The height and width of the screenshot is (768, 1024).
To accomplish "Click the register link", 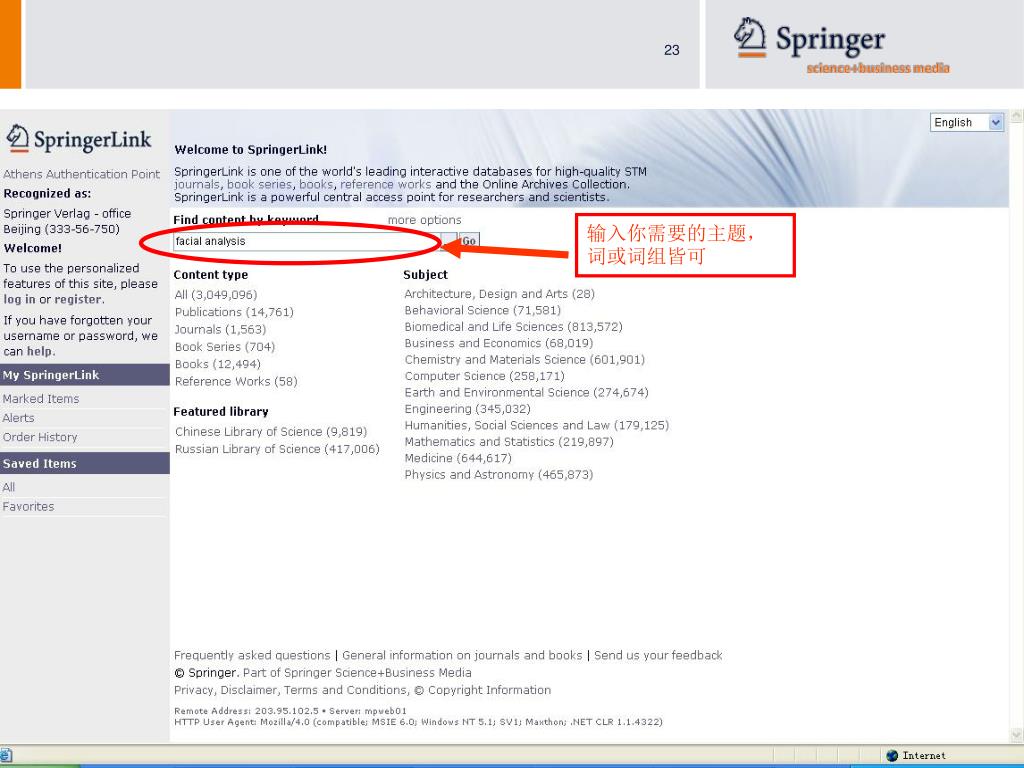I will point(78,300).
